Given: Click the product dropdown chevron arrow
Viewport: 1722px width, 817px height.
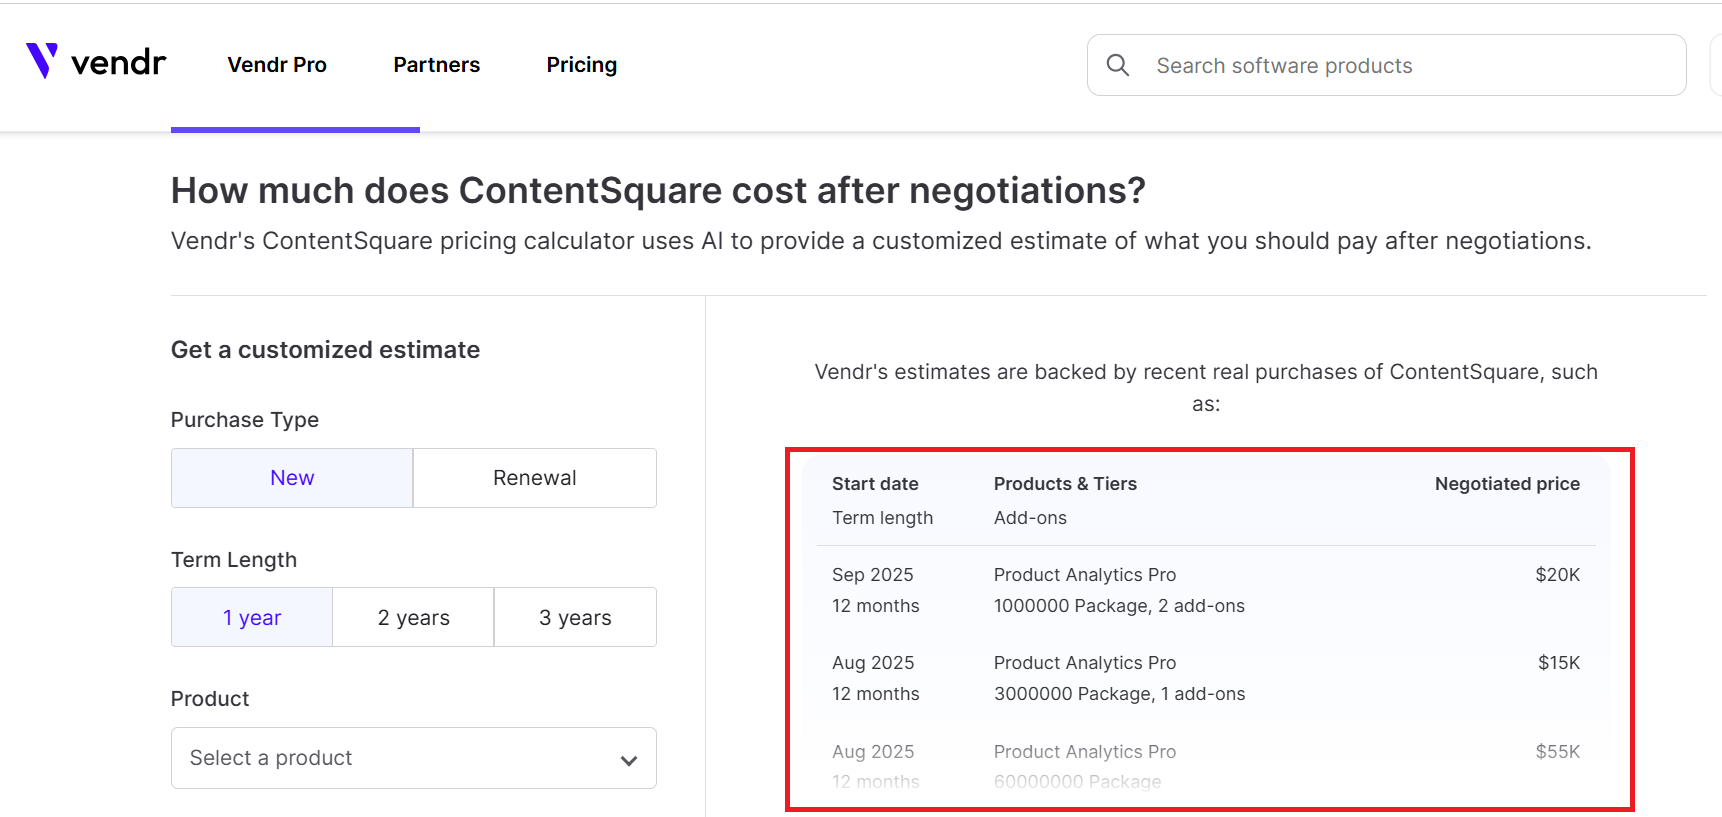Looking at the screenshot, I should (629, 760).
